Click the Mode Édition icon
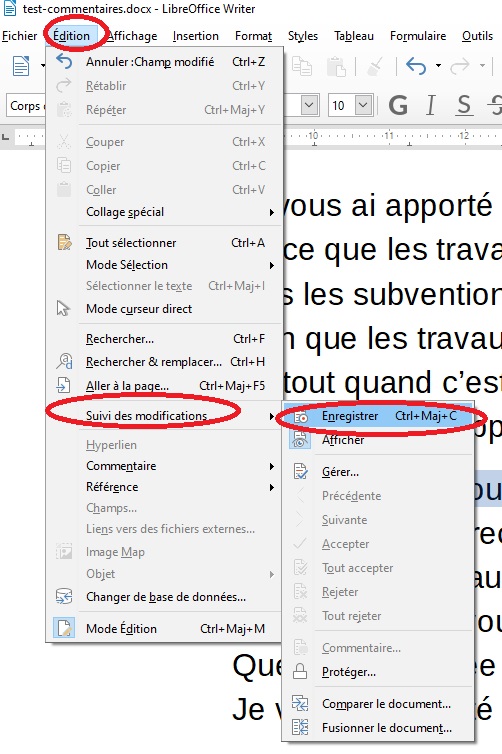This screenshot has width=502, height=754. [x=64, y=628]
